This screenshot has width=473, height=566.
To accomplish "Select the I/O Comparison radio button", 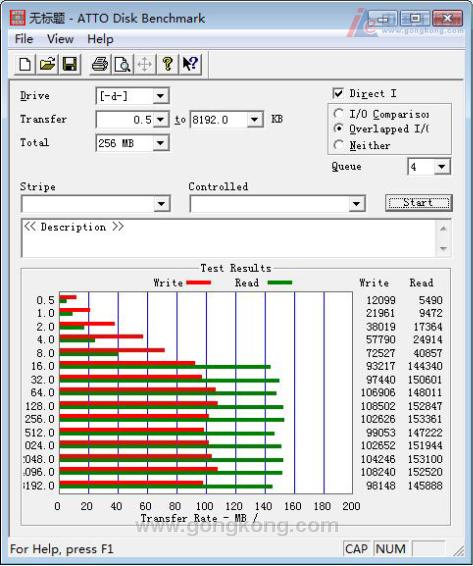I will pyautogui.click(x=338, y=114).
